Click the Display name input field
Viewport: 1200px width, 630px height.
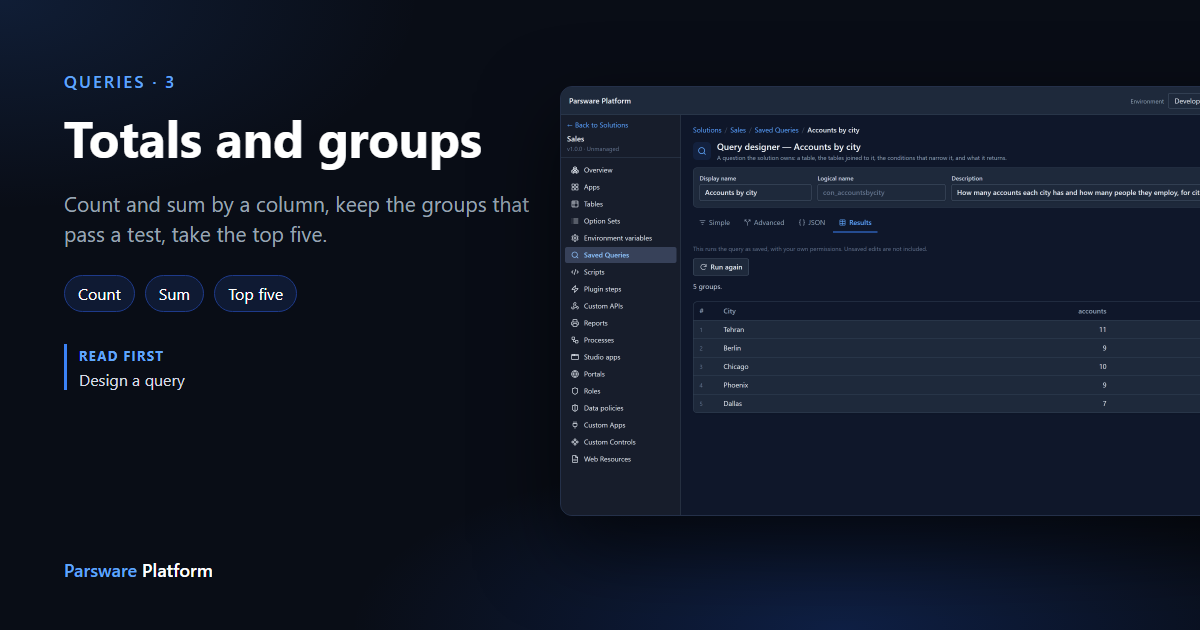[755, 193]
